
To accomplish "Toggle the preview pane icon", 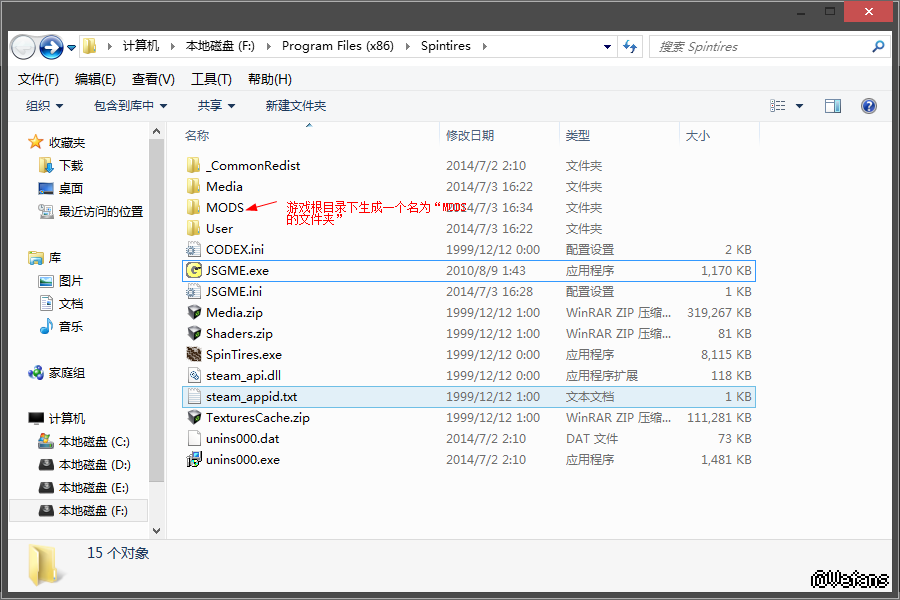I will [833, 106].
